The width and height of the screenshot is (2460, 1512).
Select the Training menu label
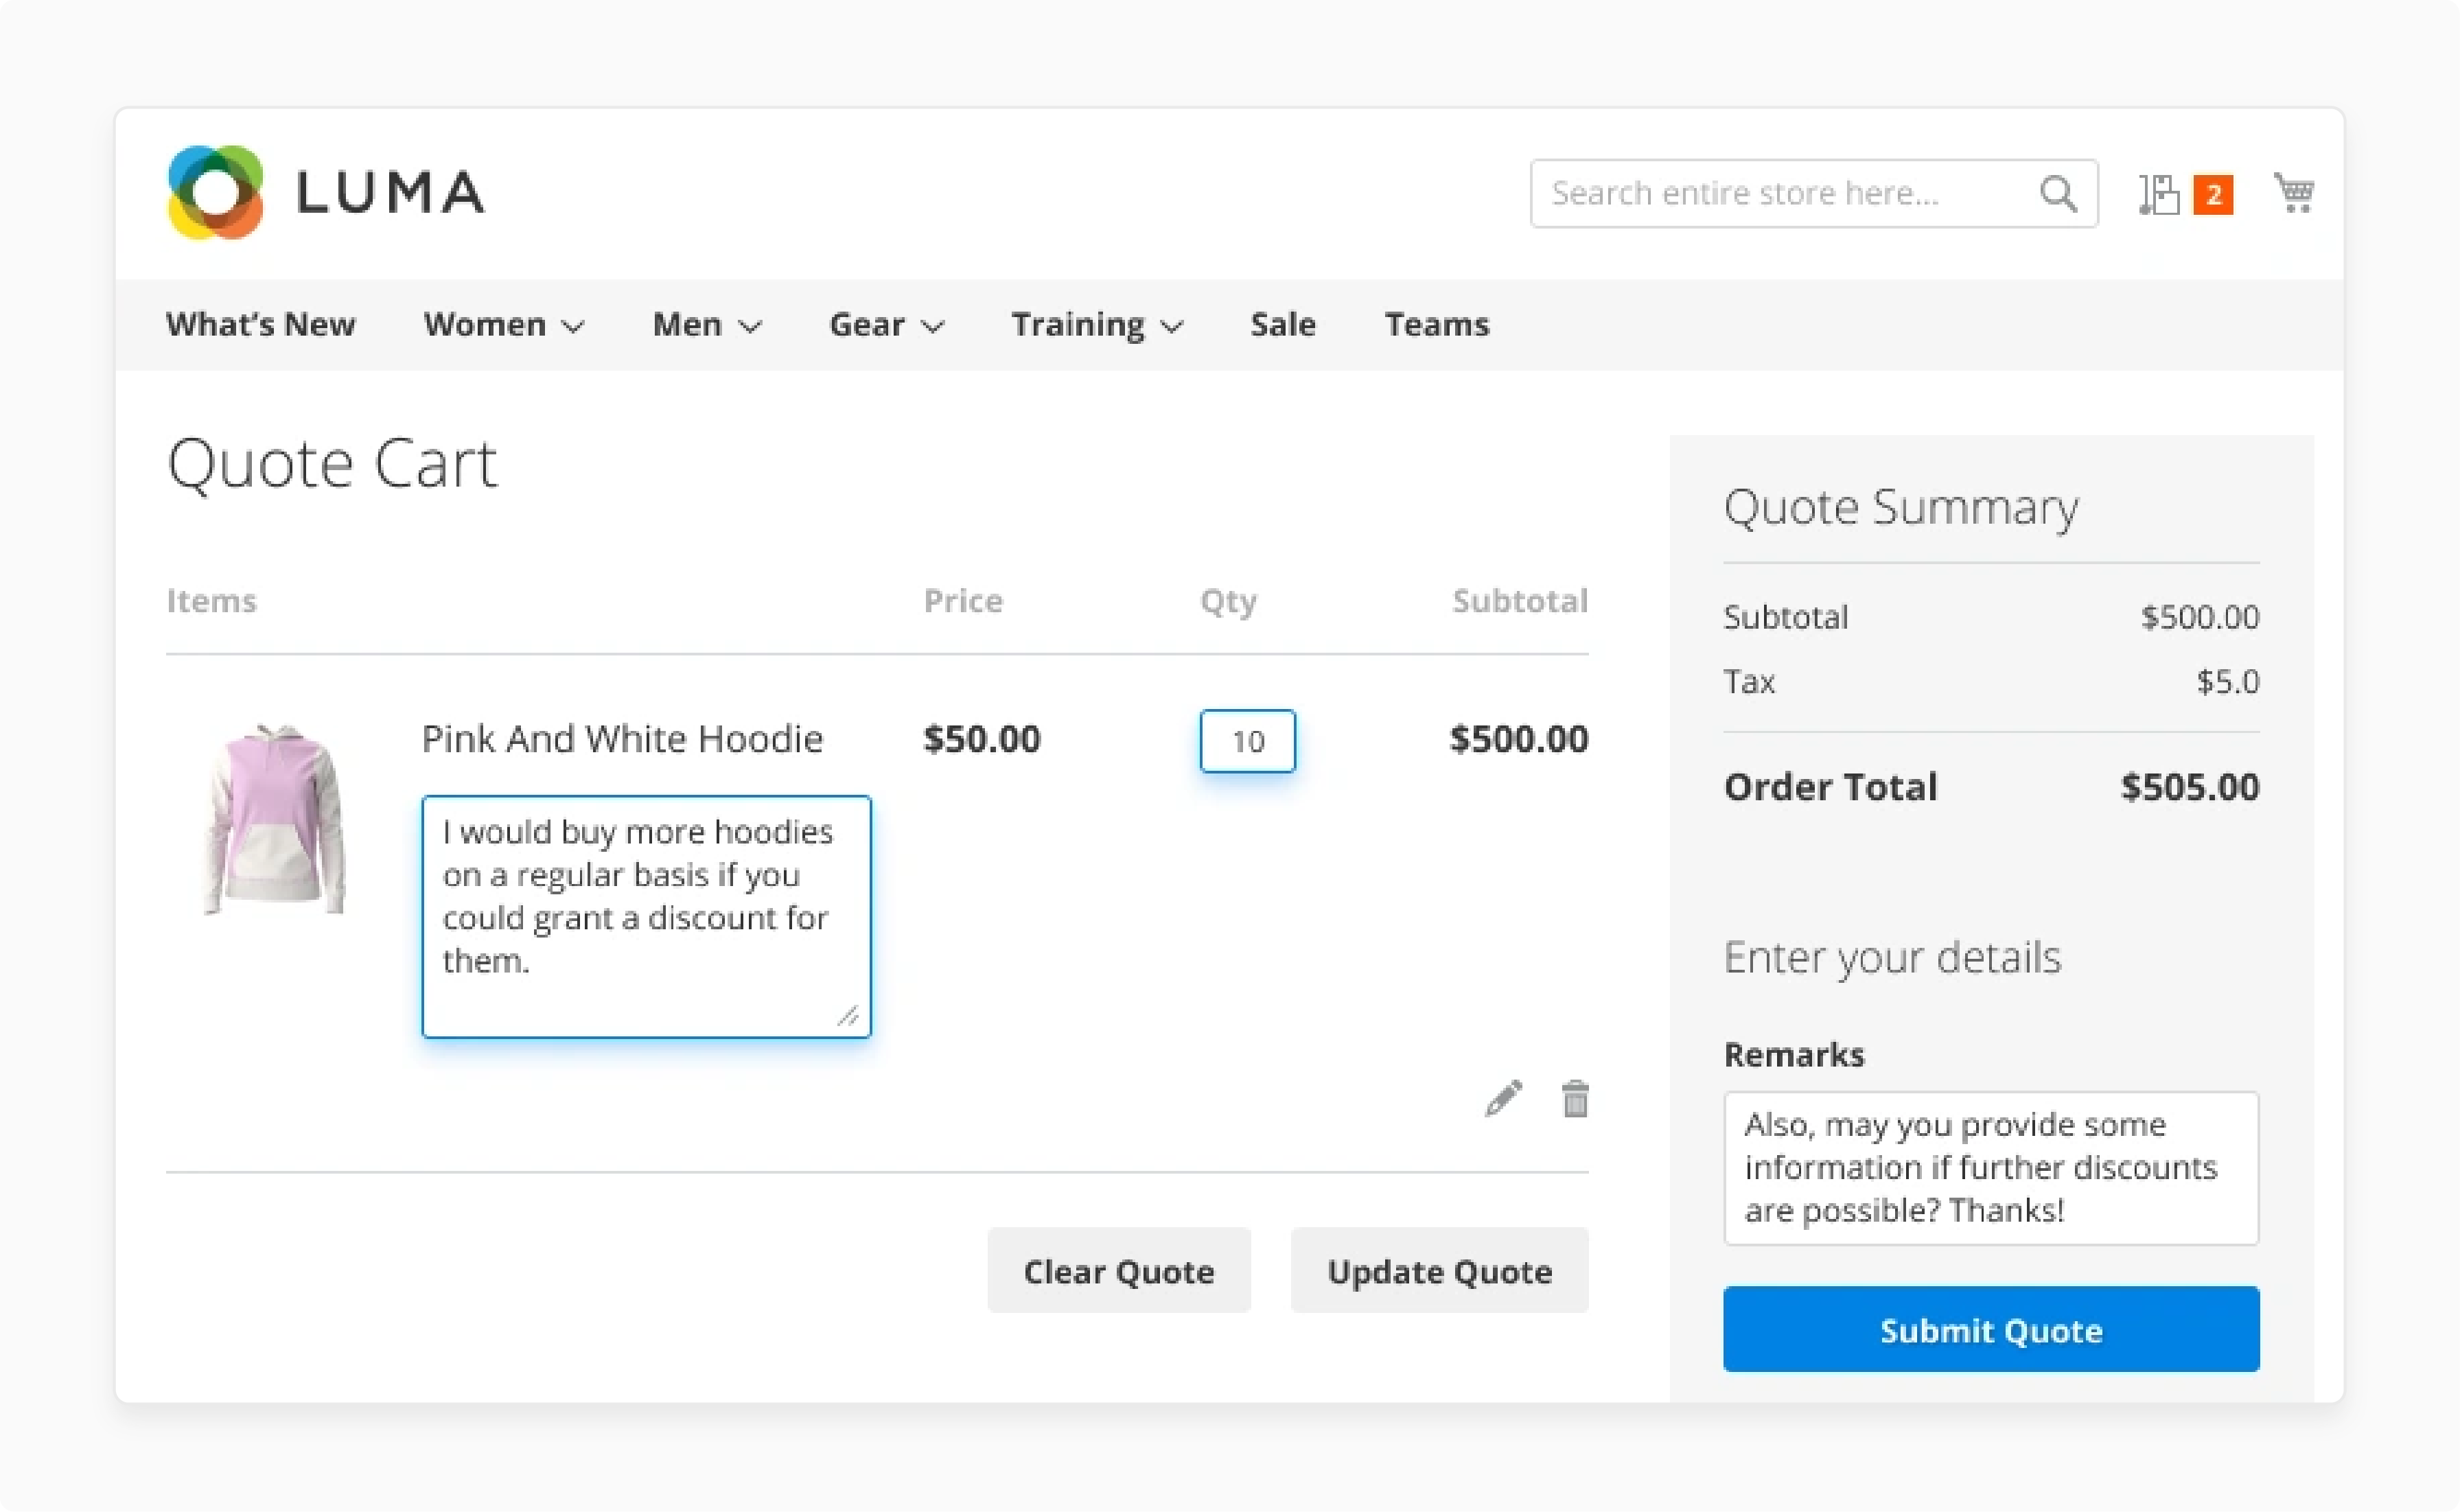point(1078,325)
